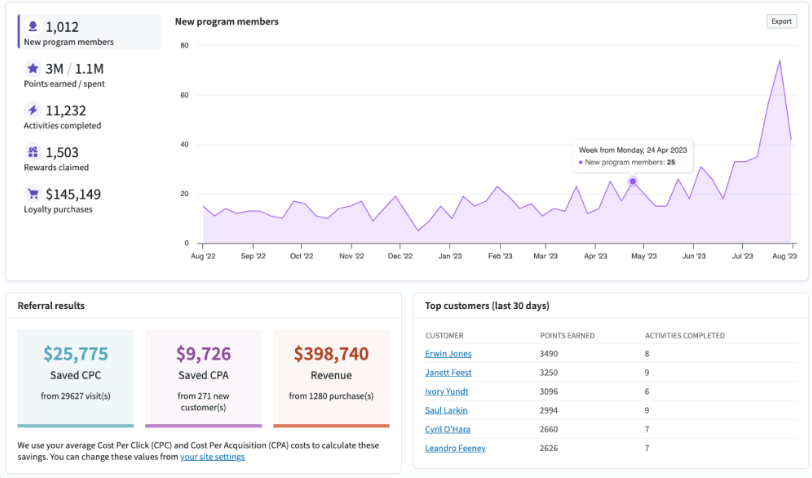Click the May '23 axis label
This screenshot has width=812, height=478.
coord(644,256)
